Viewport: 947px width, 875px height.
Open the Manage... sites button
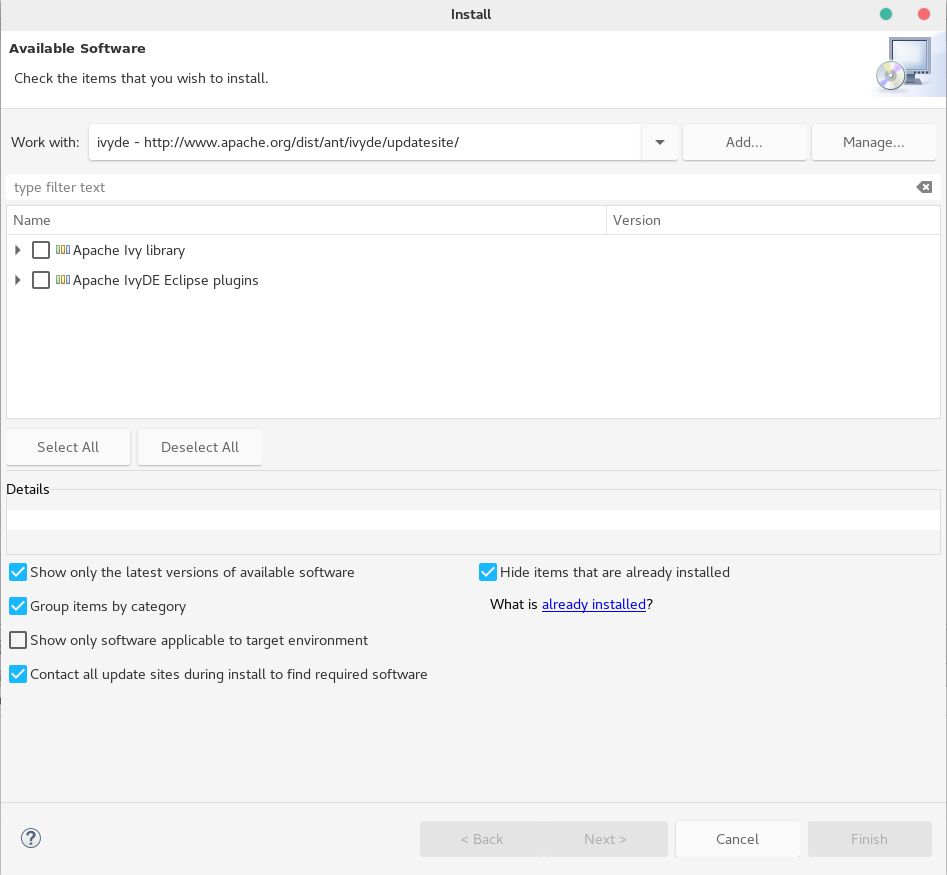tap(873, 143)
